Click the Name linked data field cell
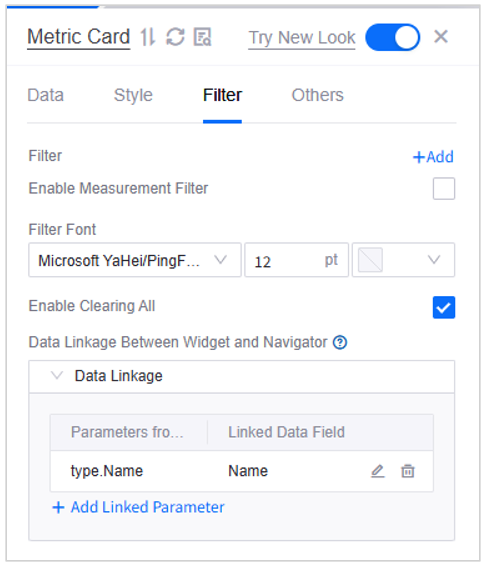This screenshot has height=568, width=487. [x=248, y=471]
